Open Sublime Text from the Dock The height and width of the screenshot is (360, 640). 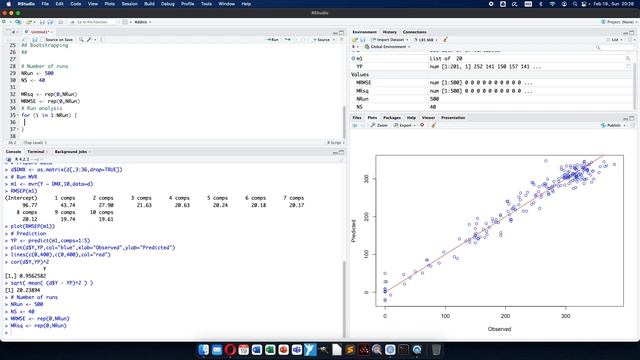click(x=350, y=350)
